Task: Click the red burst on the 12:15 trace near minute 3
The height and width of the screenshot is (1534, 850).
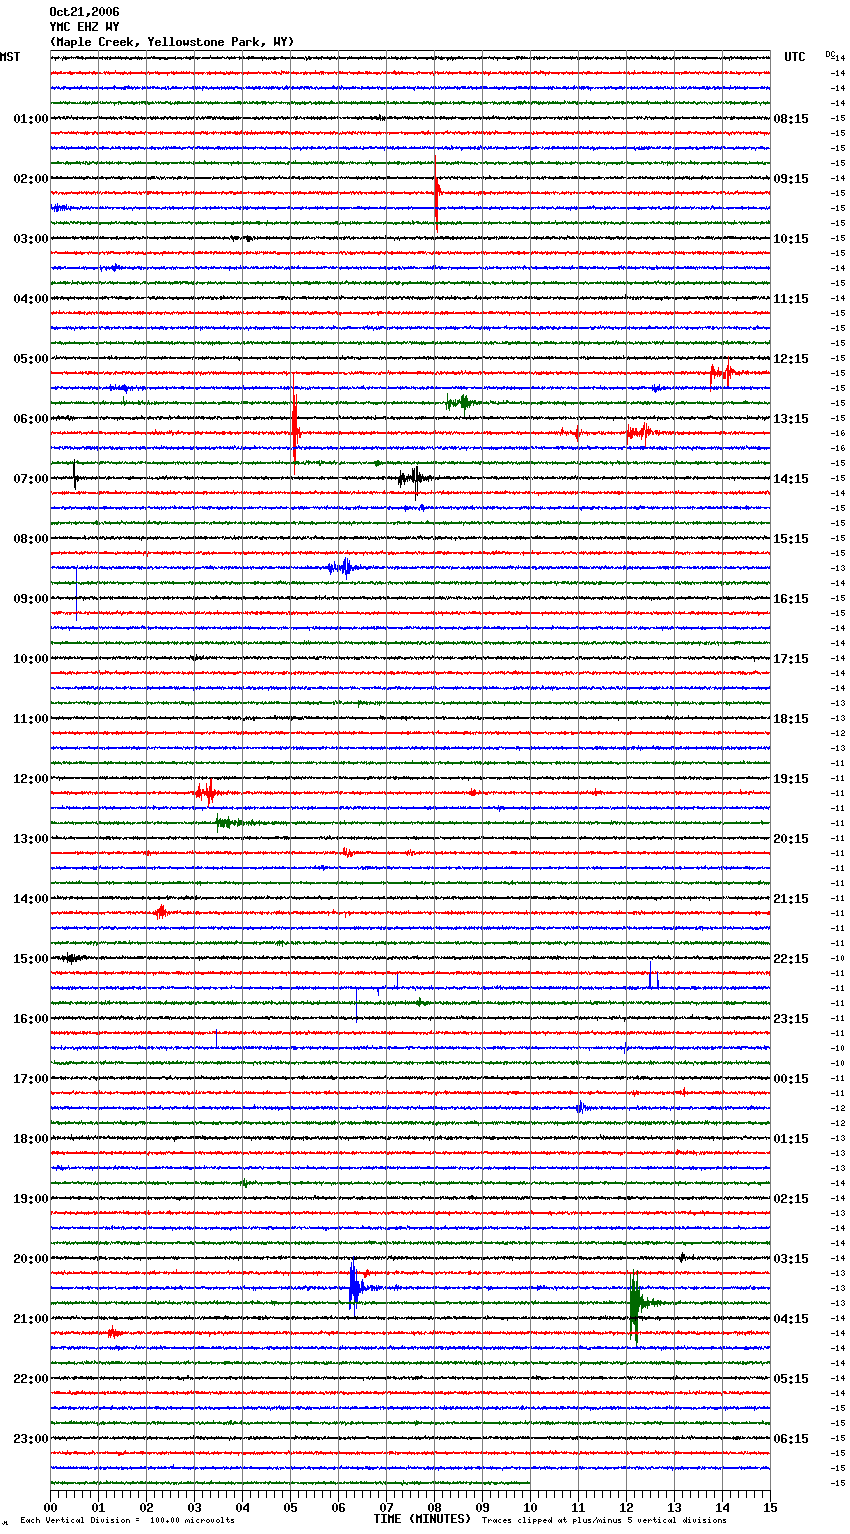Action: [207, 793]
